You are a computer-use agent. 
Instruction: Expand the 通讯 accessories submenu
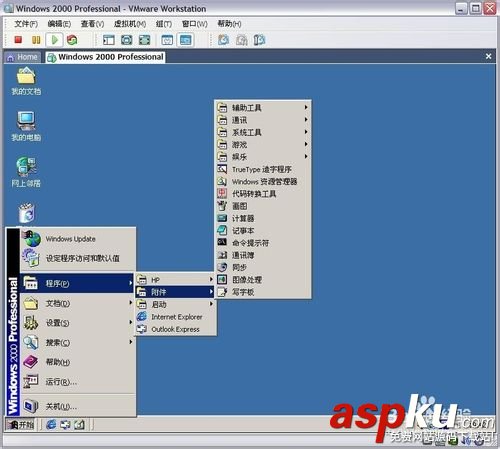(263, 120)
